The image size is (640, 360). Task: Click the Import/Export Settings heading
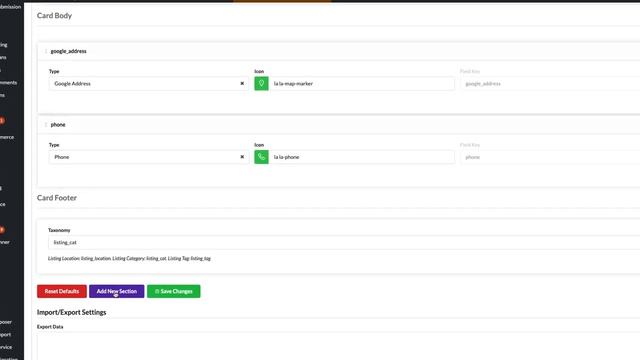pos(71,312)
